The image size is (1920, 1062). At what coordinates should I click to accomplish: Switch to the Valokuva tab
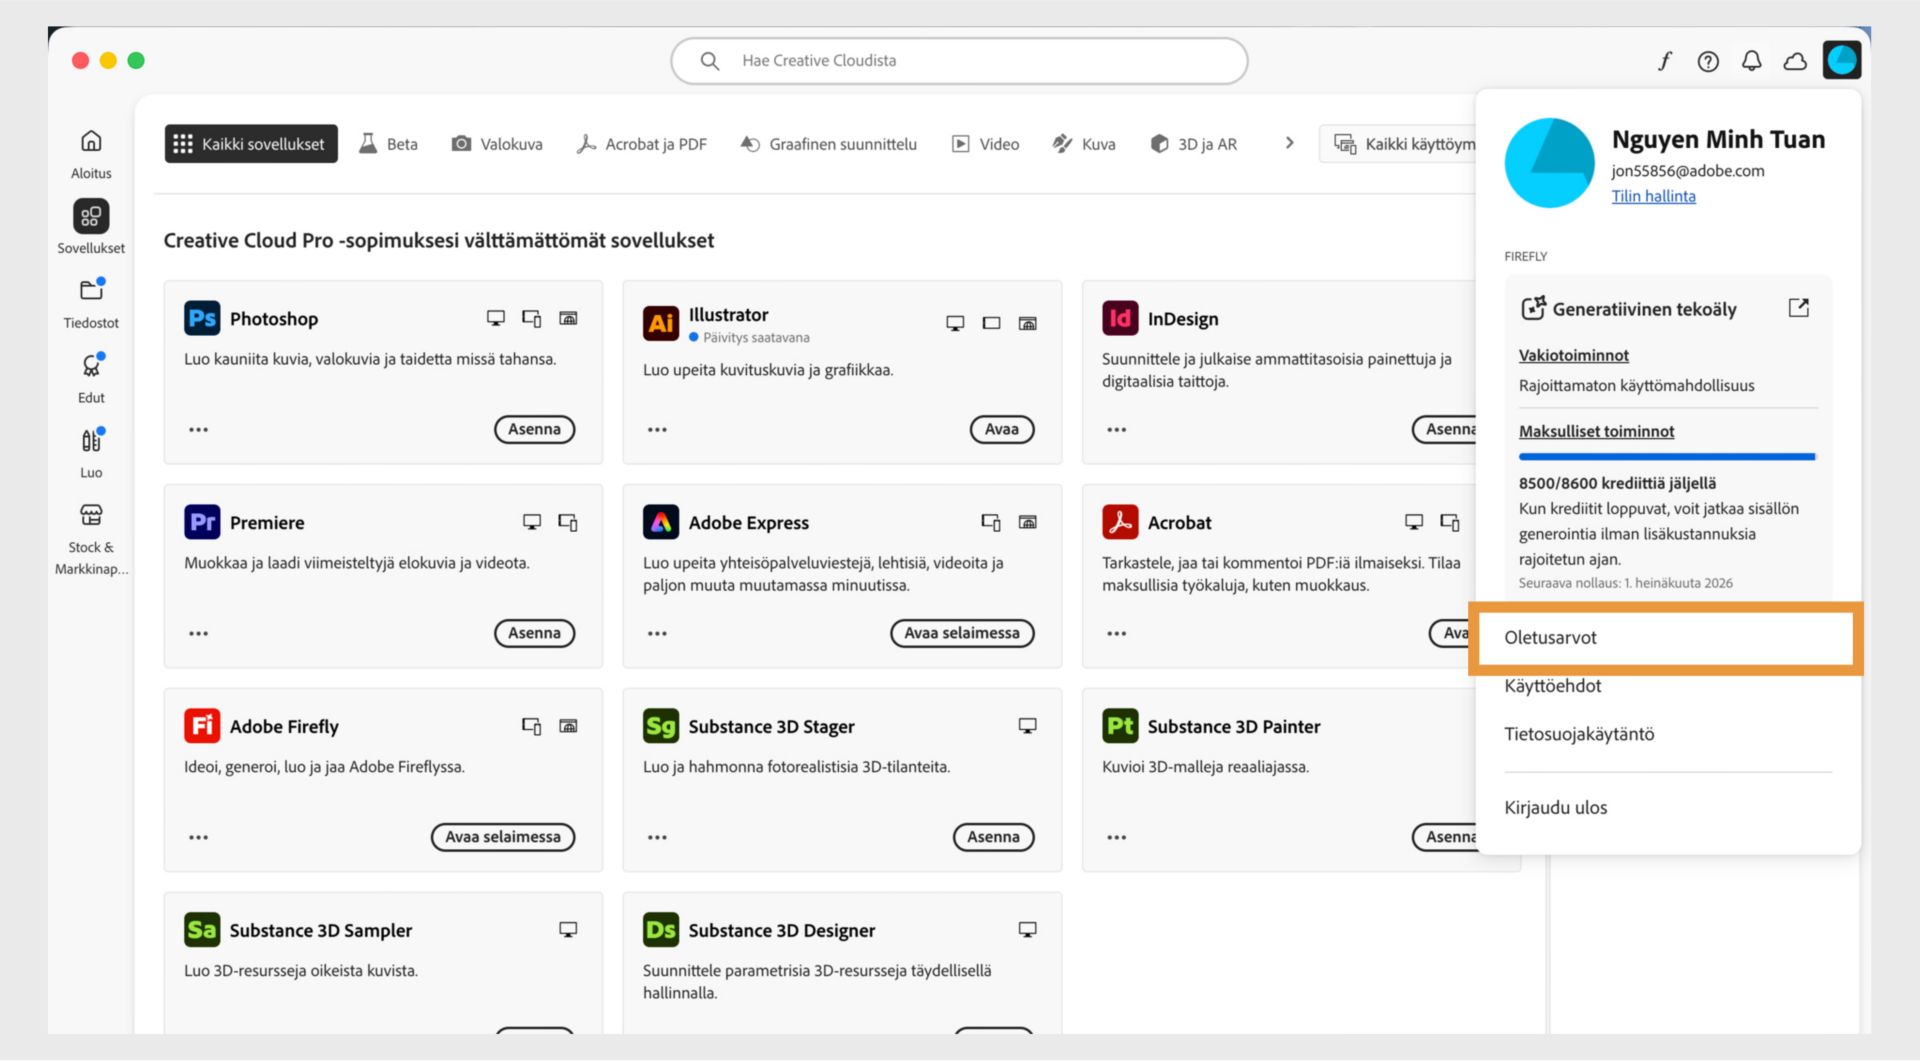497,144
